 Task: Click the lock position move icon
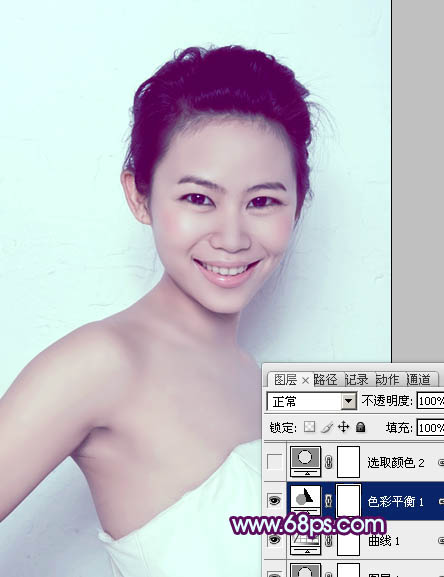(x=343, y=427)
